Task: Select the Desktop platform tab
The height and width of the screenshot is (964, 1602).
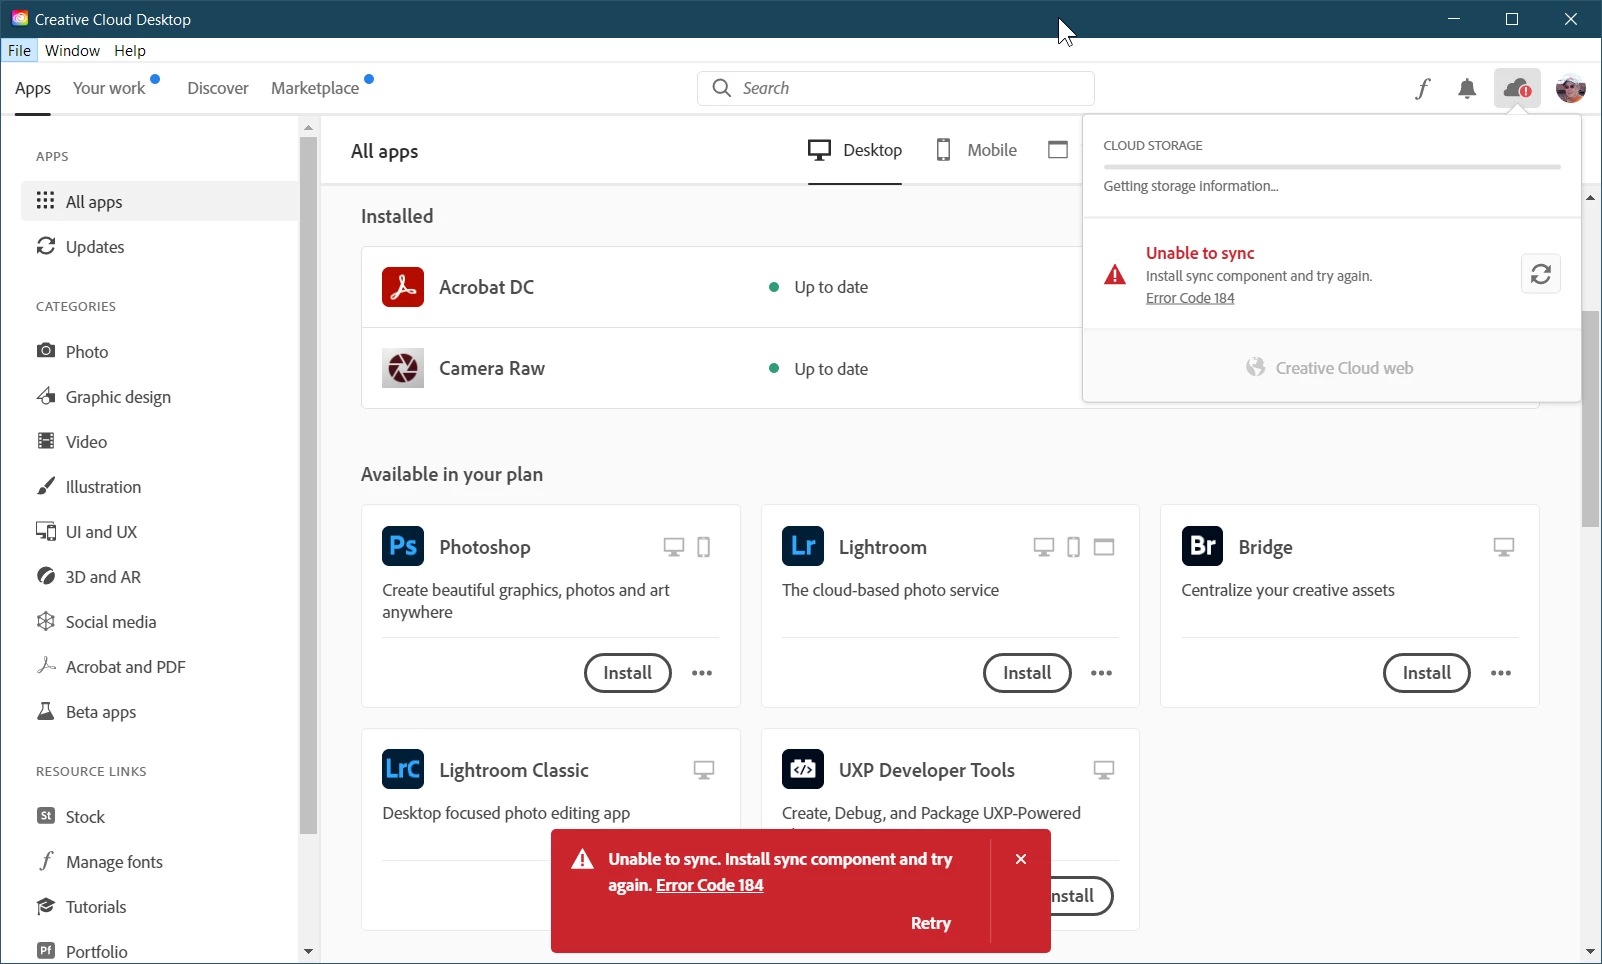Action: coord(855,150)
